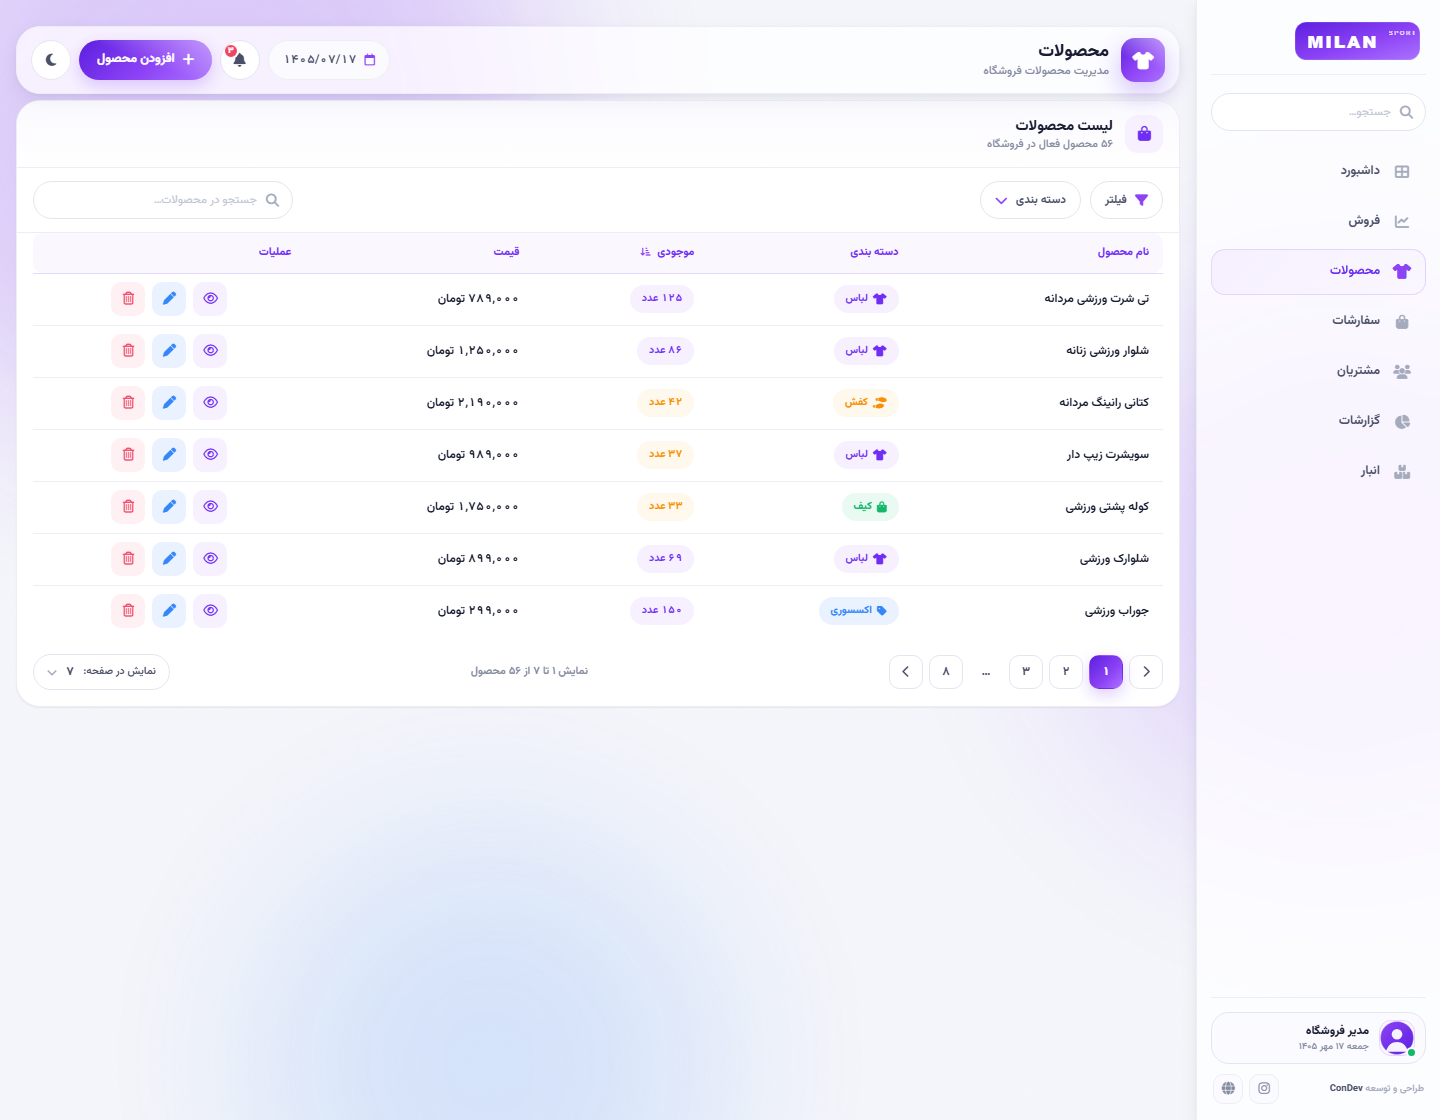Click the افزودن محصول button
The image size is (1440, 1120).
(145, 60)
